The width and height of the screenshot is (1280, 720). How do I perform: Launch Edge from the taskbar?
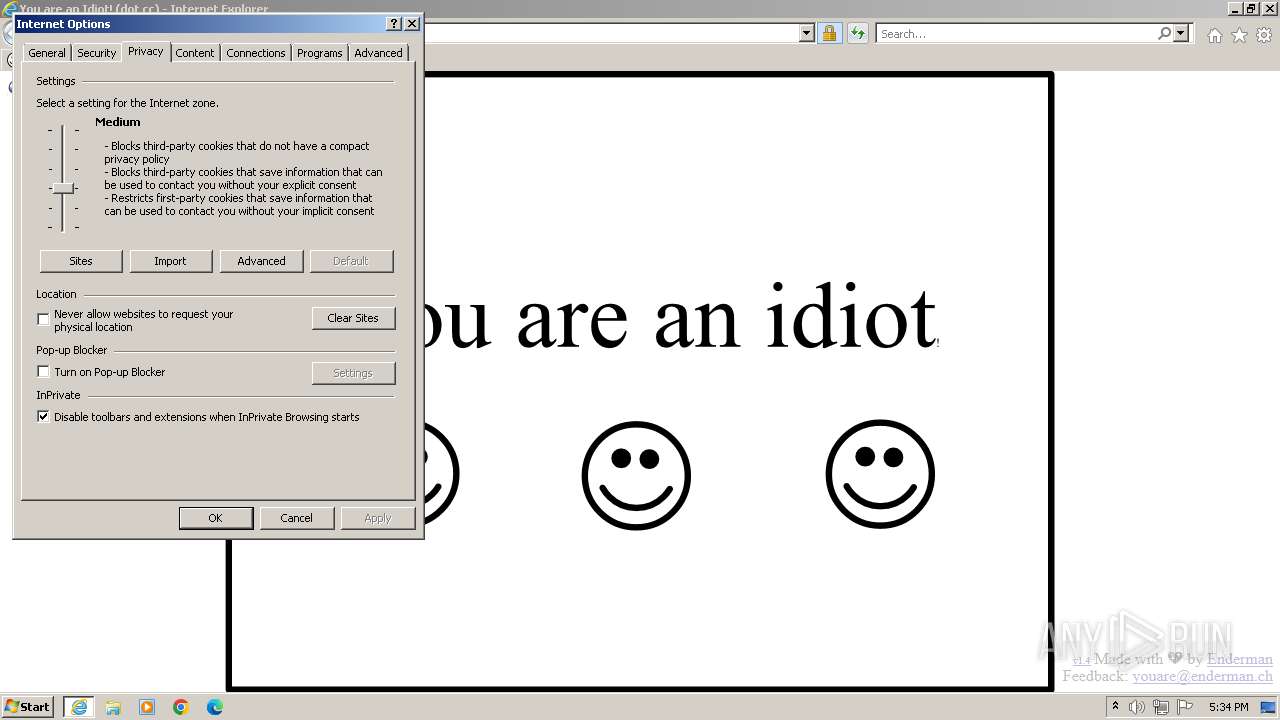[215, 707]
